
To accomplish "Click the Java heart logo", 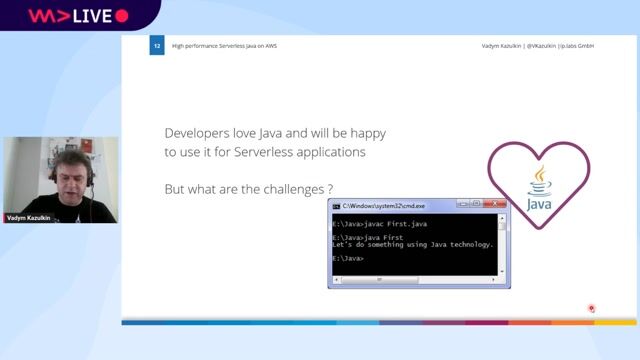I will 539,185.
